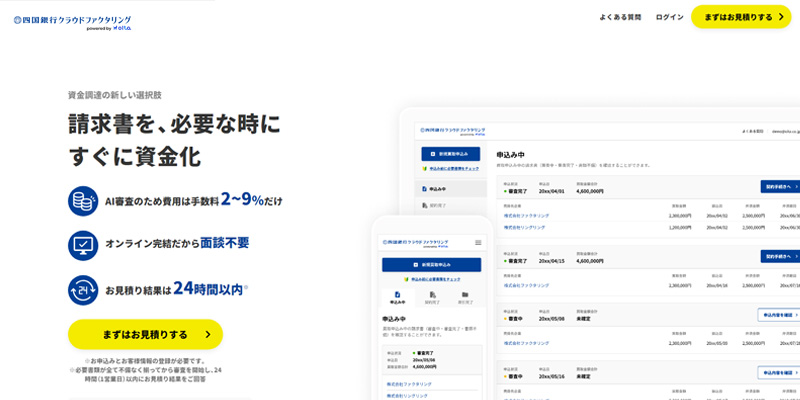This screenshot has width=800, height=400.
Task: Select the folder icon tab in mobile mockup
Action: [465, 298]
